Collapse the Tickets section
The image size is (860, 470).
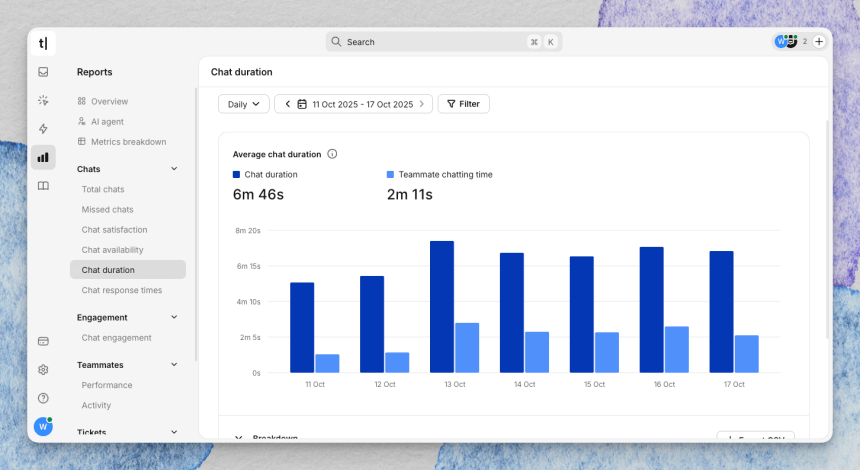coord(174,432)
